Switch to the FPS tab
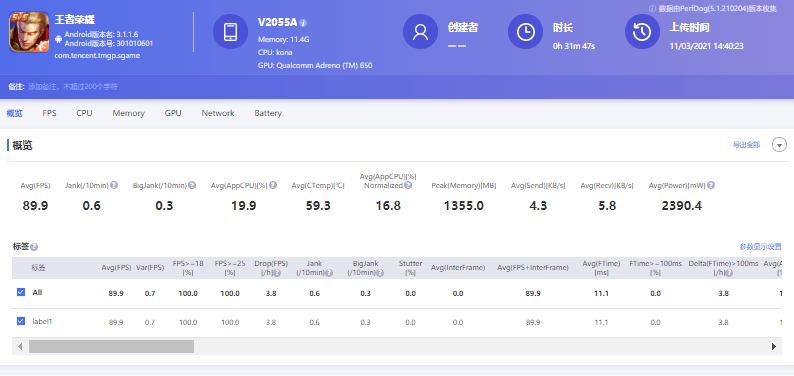This screenshot has width=794, height=376. pos(49,113)
